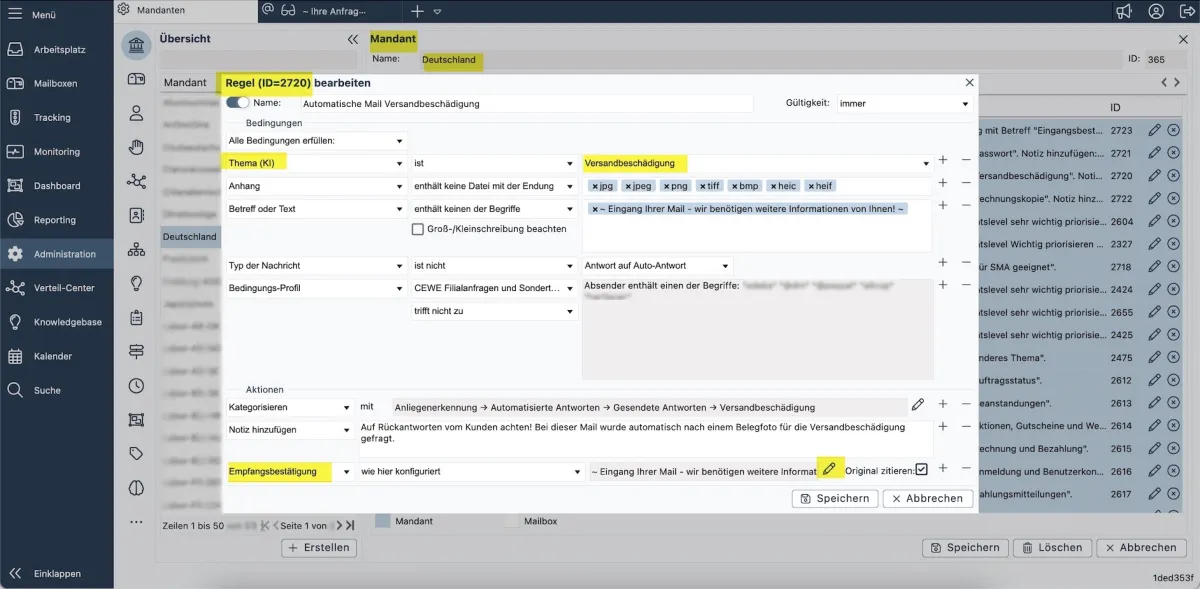Click the clock icon in admin strip
The image size is (1200, 589).
pyautogui.click(x=136, y=385)
